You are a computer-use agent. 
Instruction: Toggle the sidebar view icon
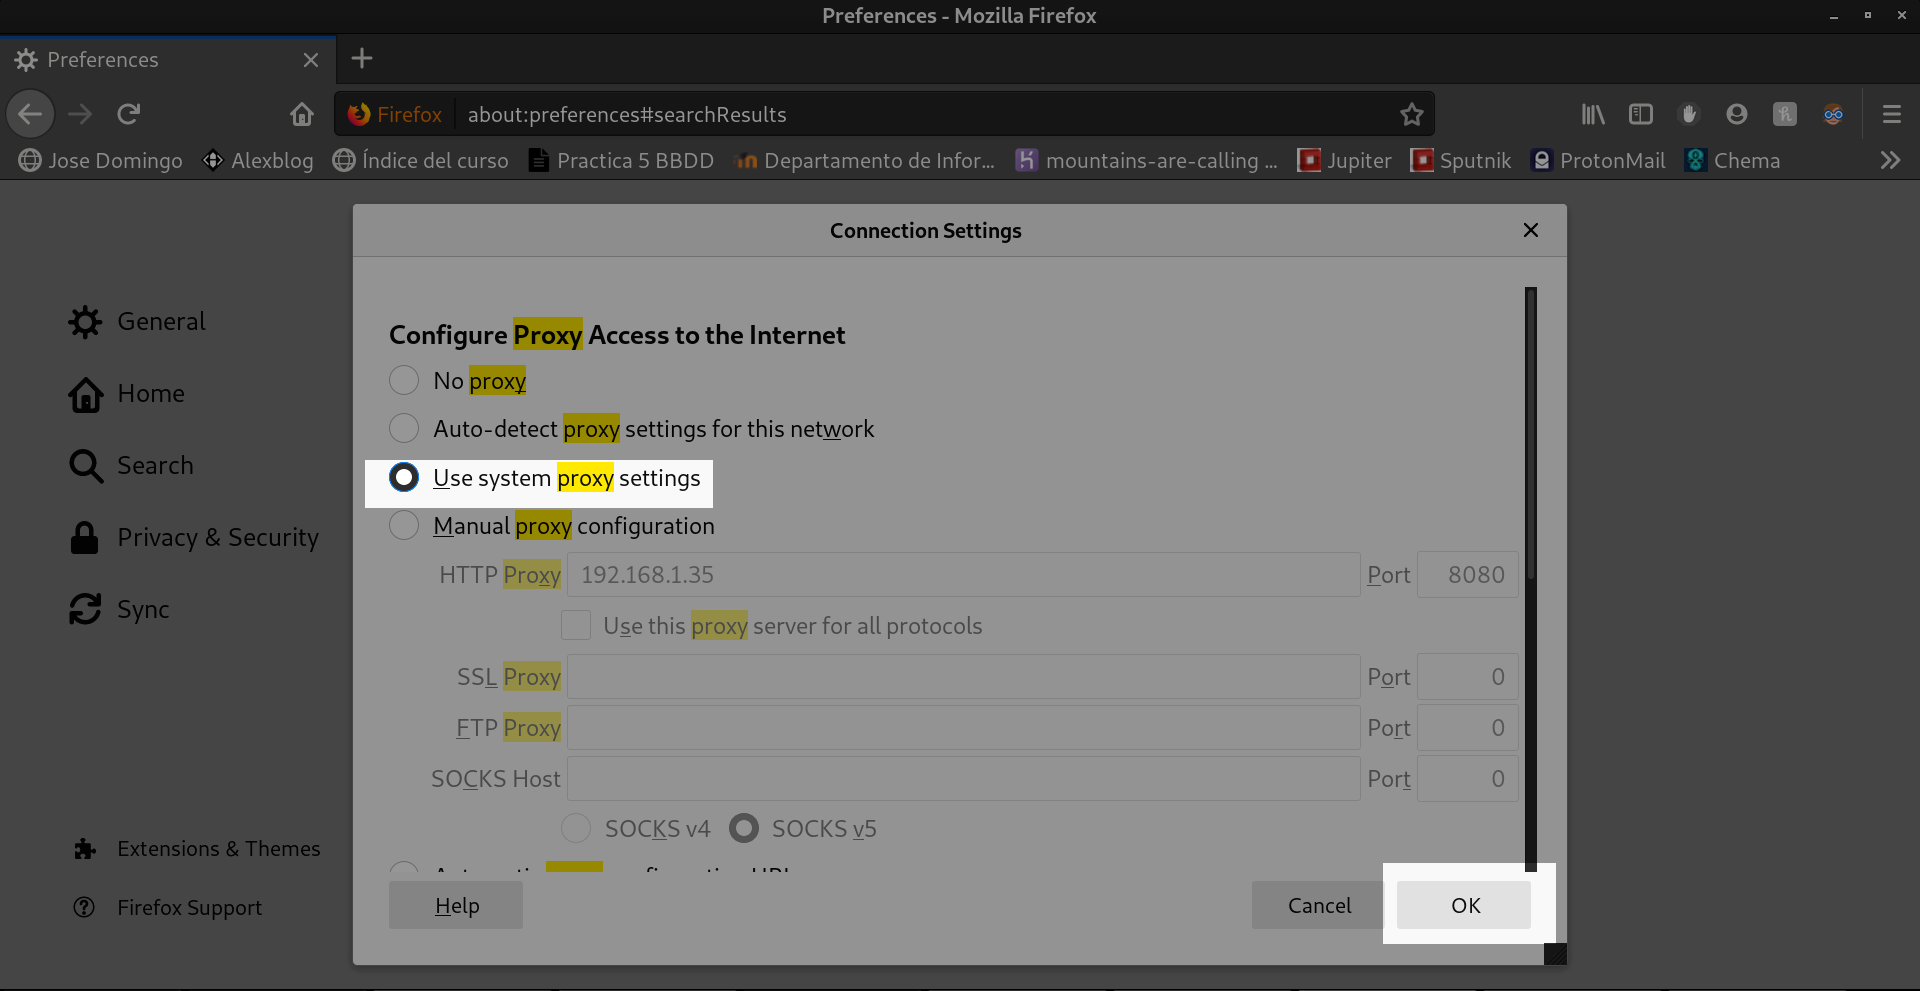tap(1640, 115)
